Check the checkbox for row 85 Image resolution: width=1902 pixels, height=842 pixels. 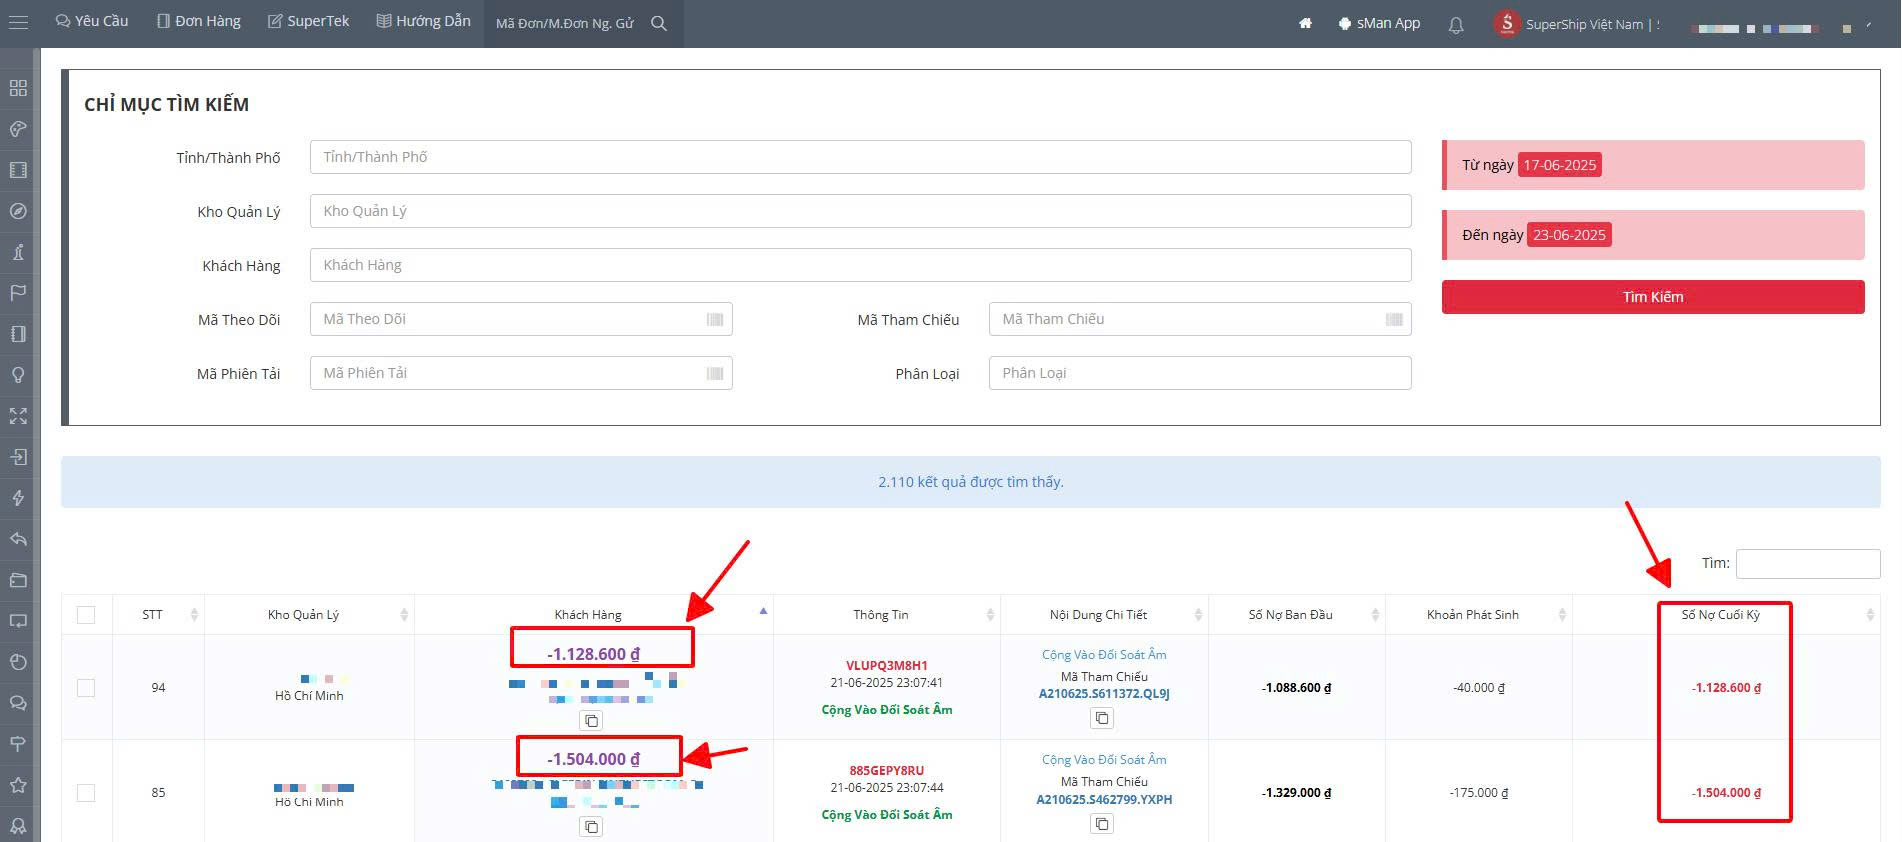pos(86,793)
